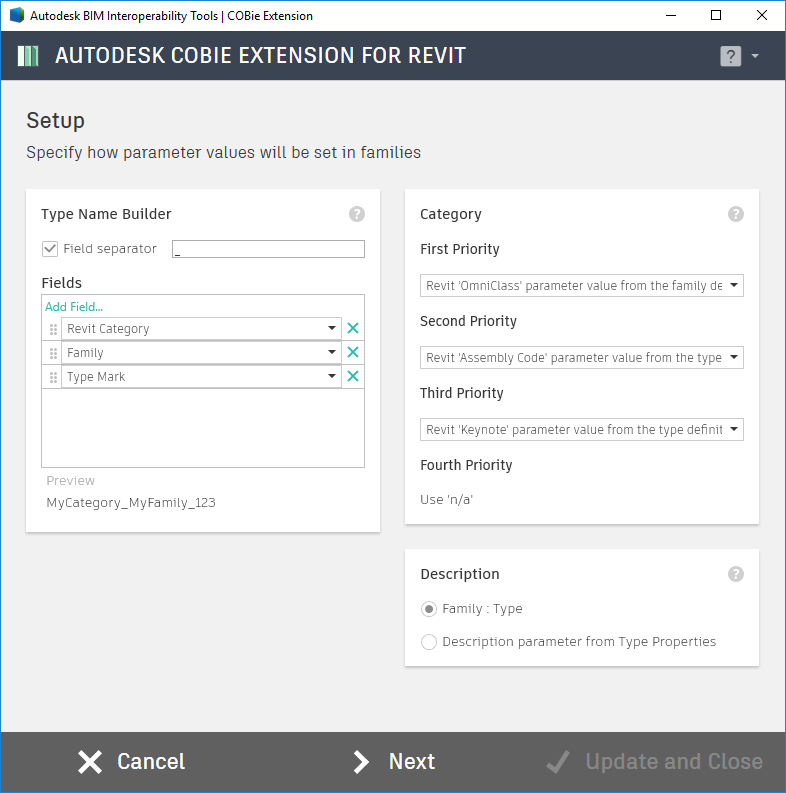
Task: Click the Use 'n/a' text
Action: [446, 500]
